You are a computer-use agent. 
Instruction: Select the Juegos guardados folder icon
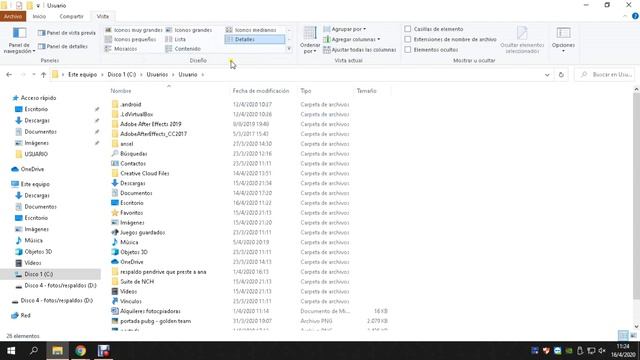click(115, 232)
